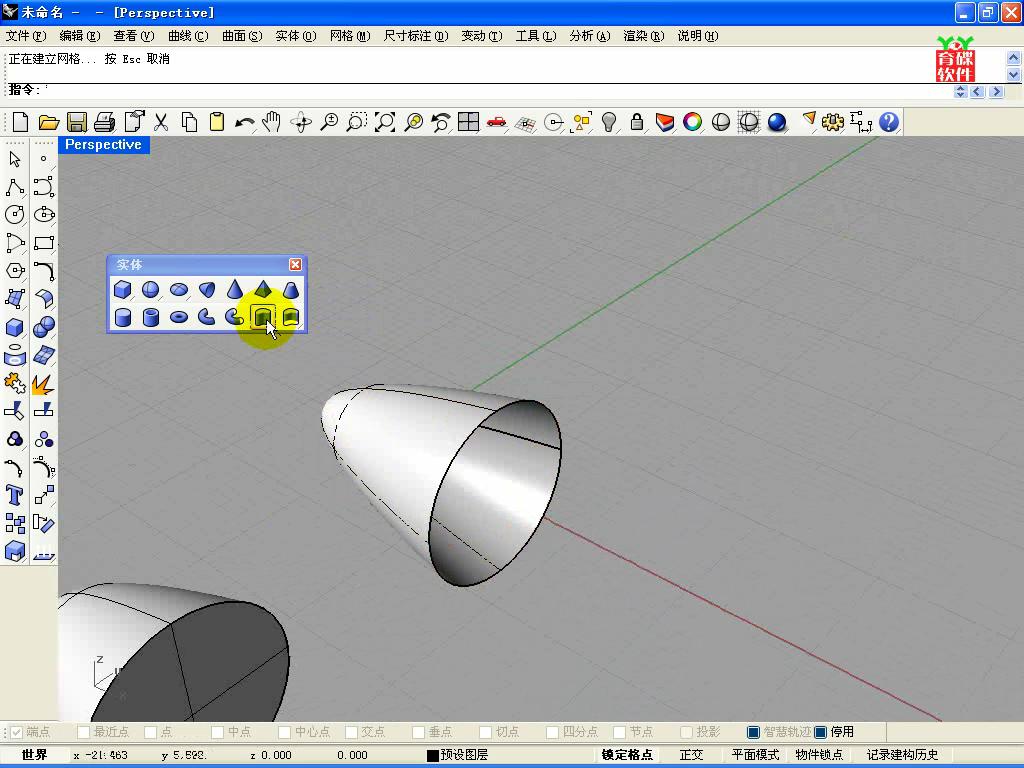Click the Zoom Extents icon

click(x=385, y=122)
